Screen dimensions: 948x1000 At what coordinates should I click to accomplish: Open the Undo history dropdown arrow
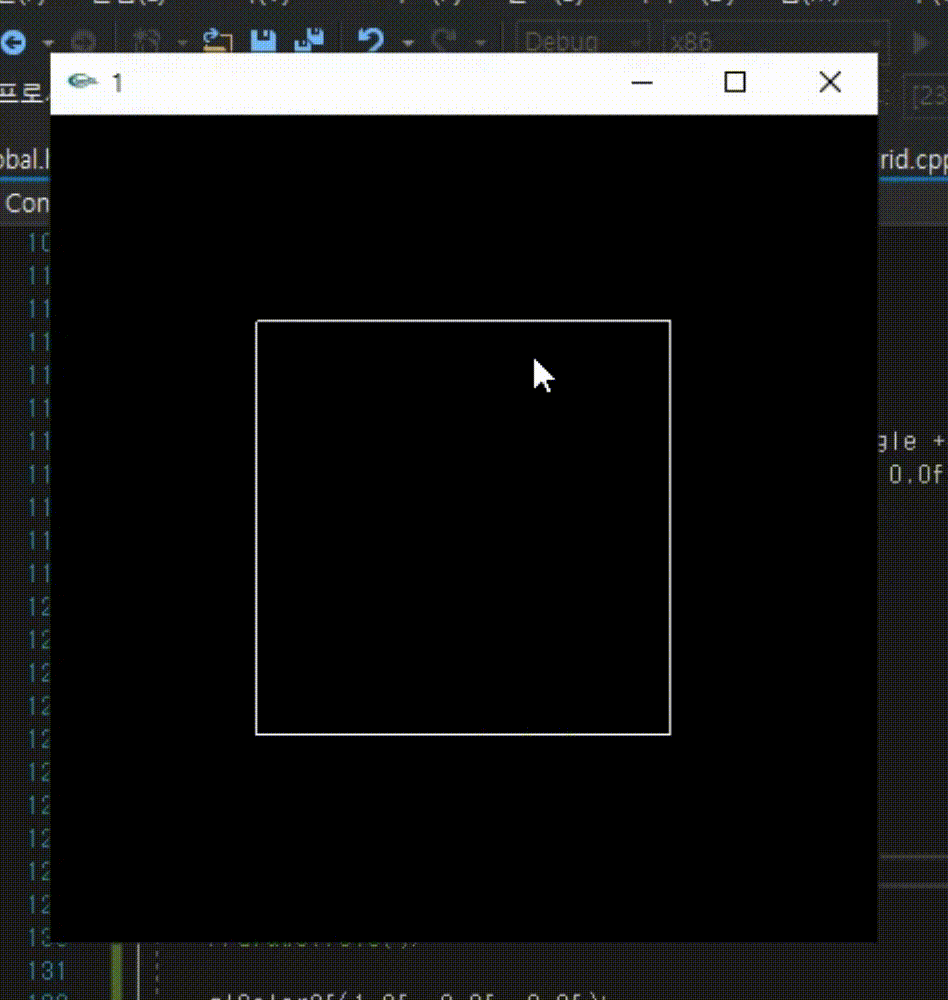407,42
